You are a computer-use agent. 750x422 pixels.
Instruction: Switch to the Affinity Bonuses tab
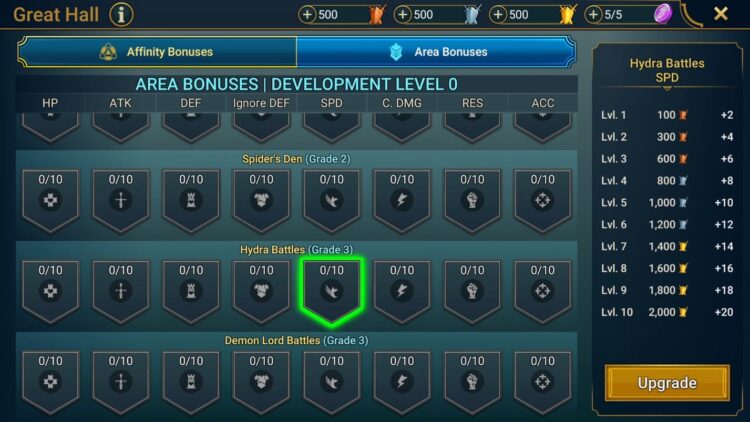point(157,52)
